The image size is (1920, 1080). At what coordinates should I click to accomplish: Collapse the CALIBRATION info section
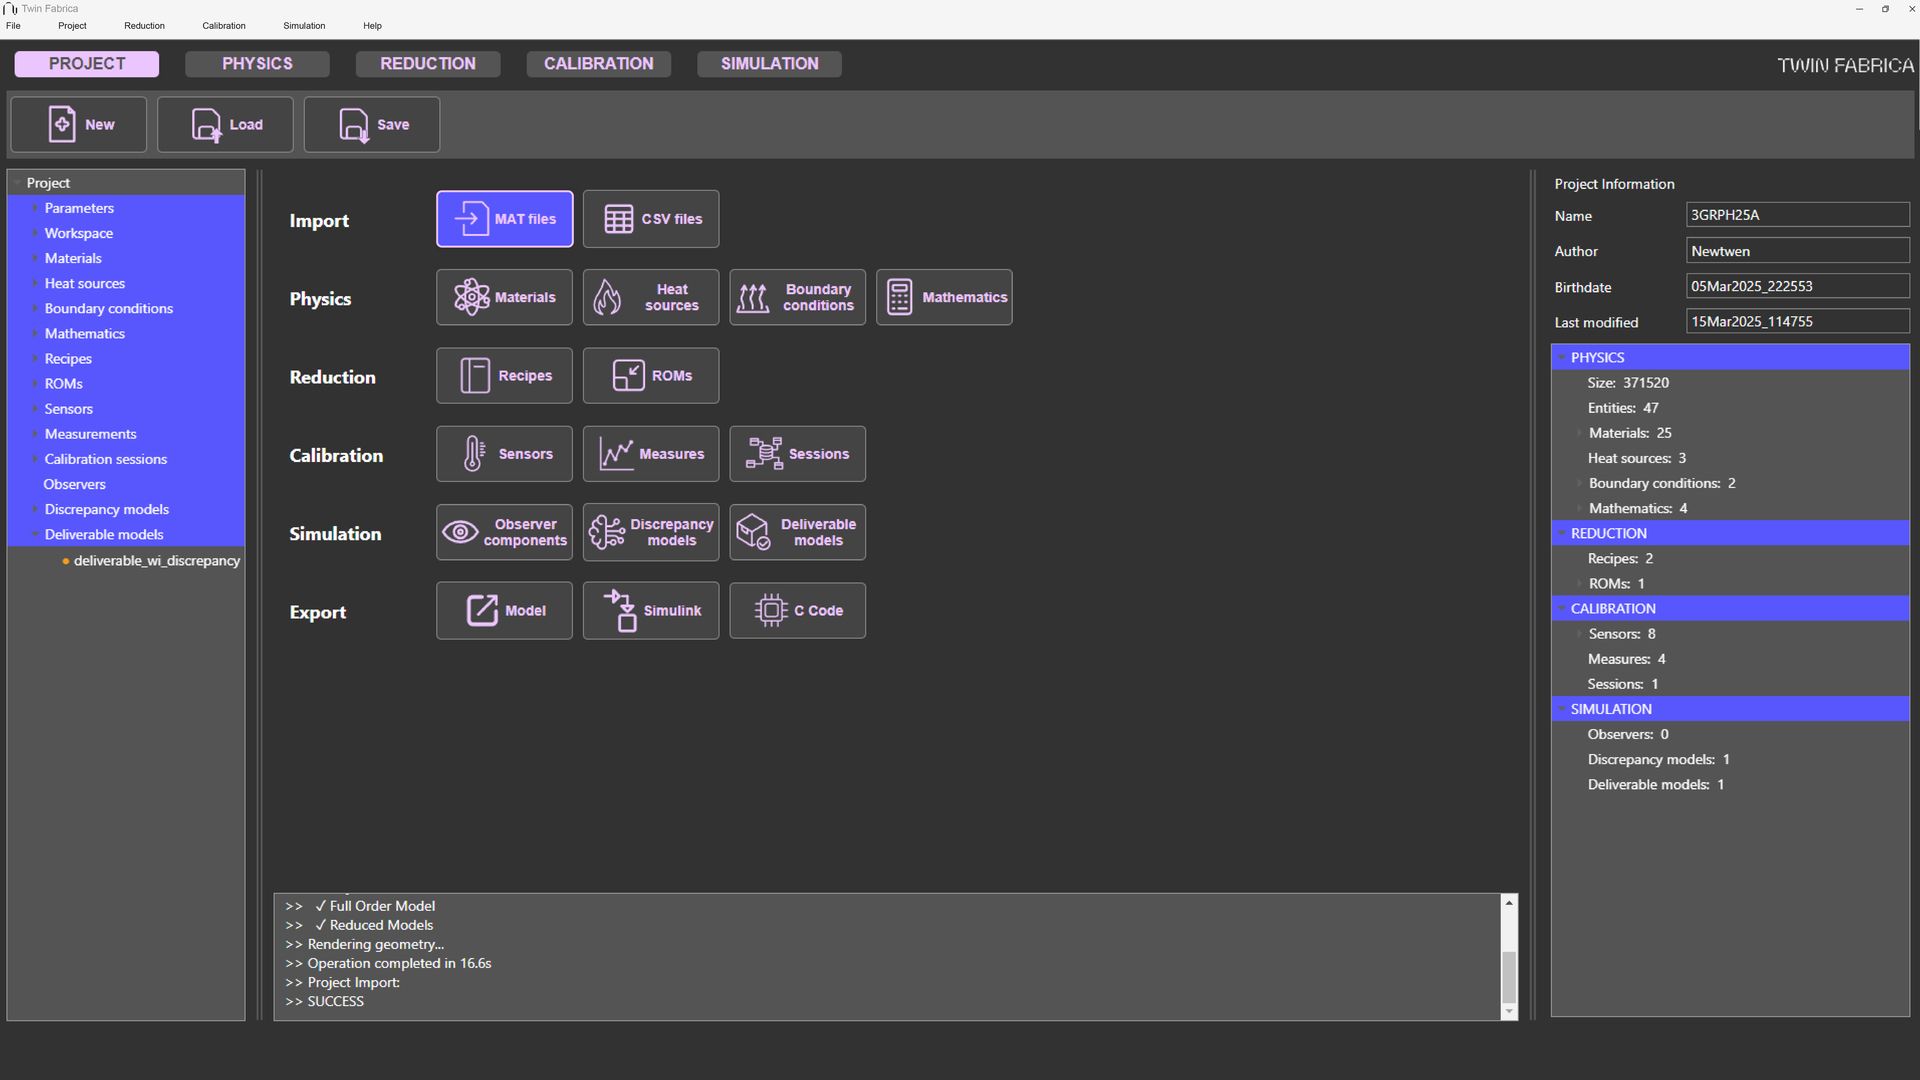[1562, 609]
